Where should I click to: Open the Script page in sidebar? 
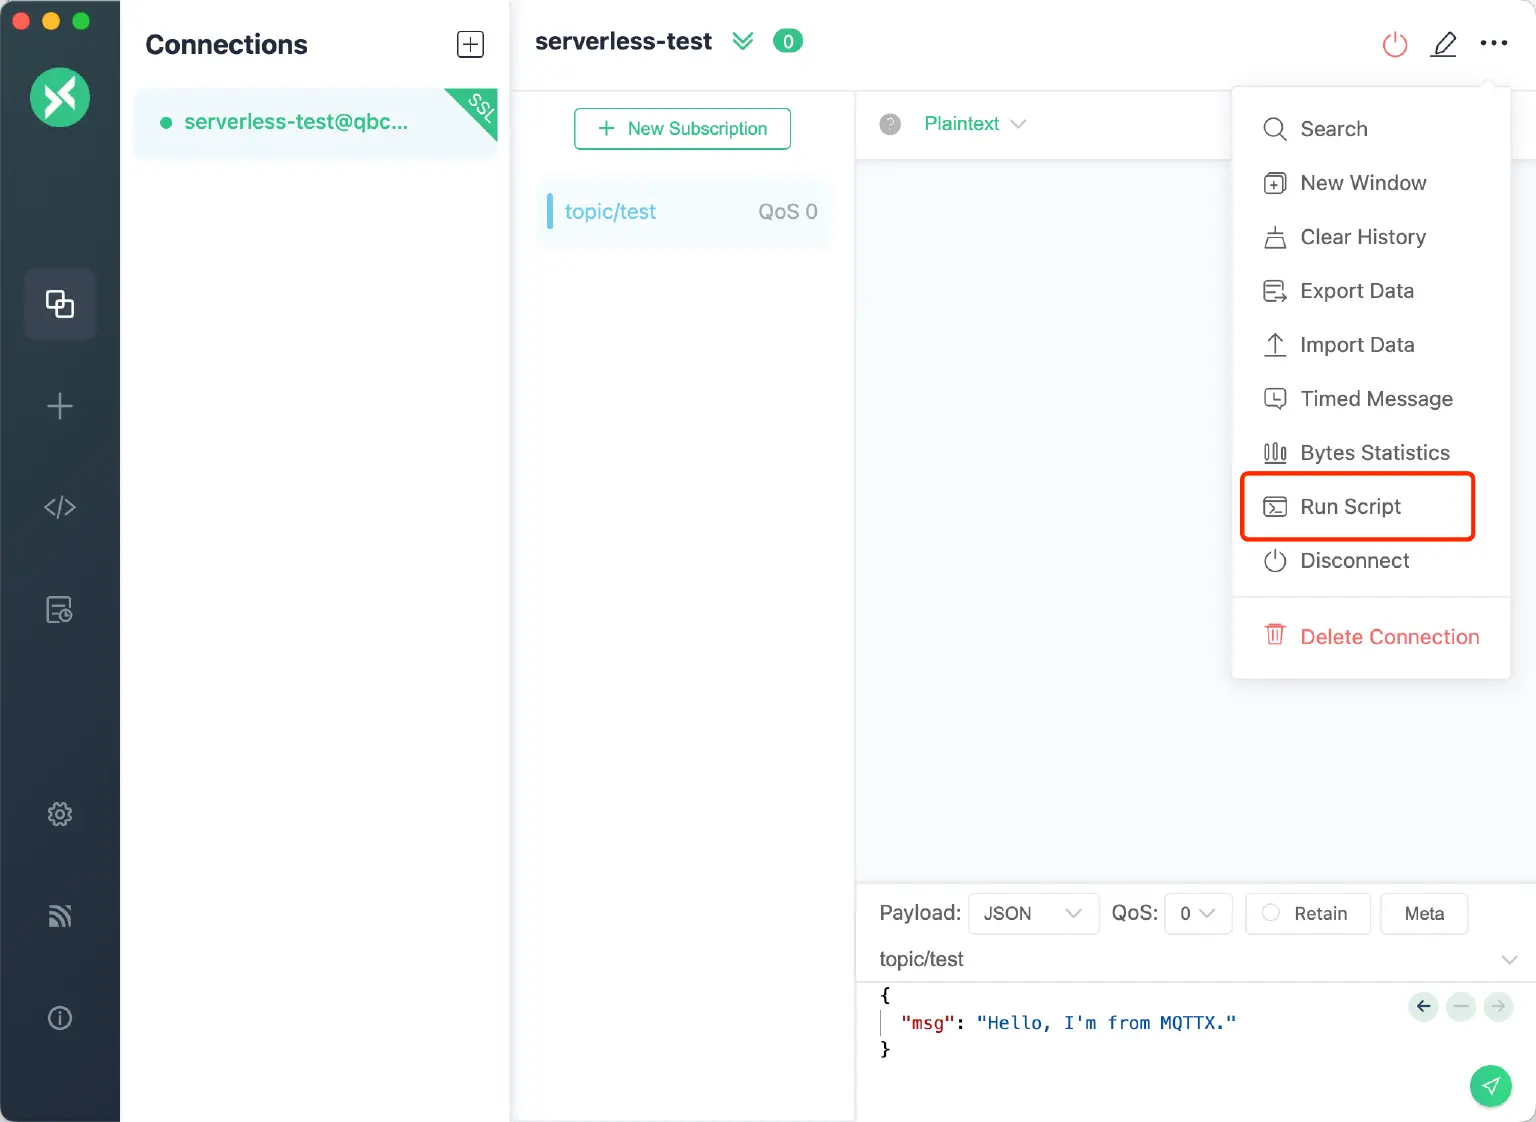60,508
